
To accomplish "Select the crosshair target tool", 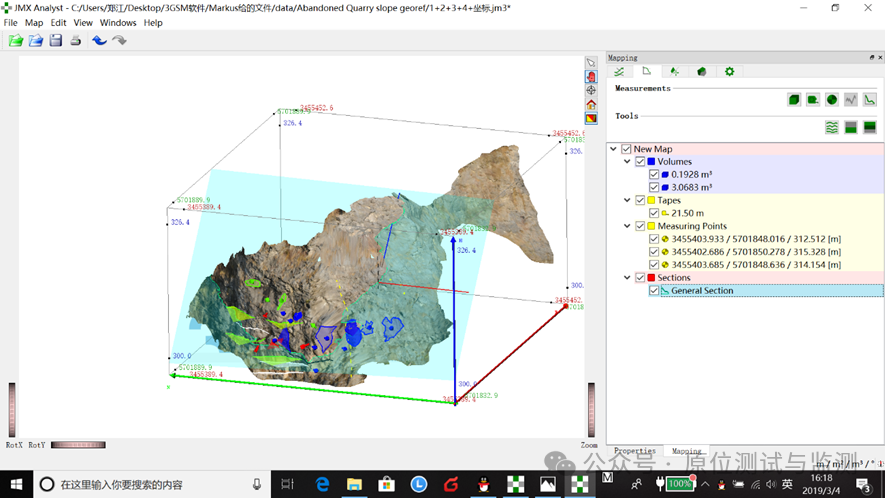I will click(591, 90).
